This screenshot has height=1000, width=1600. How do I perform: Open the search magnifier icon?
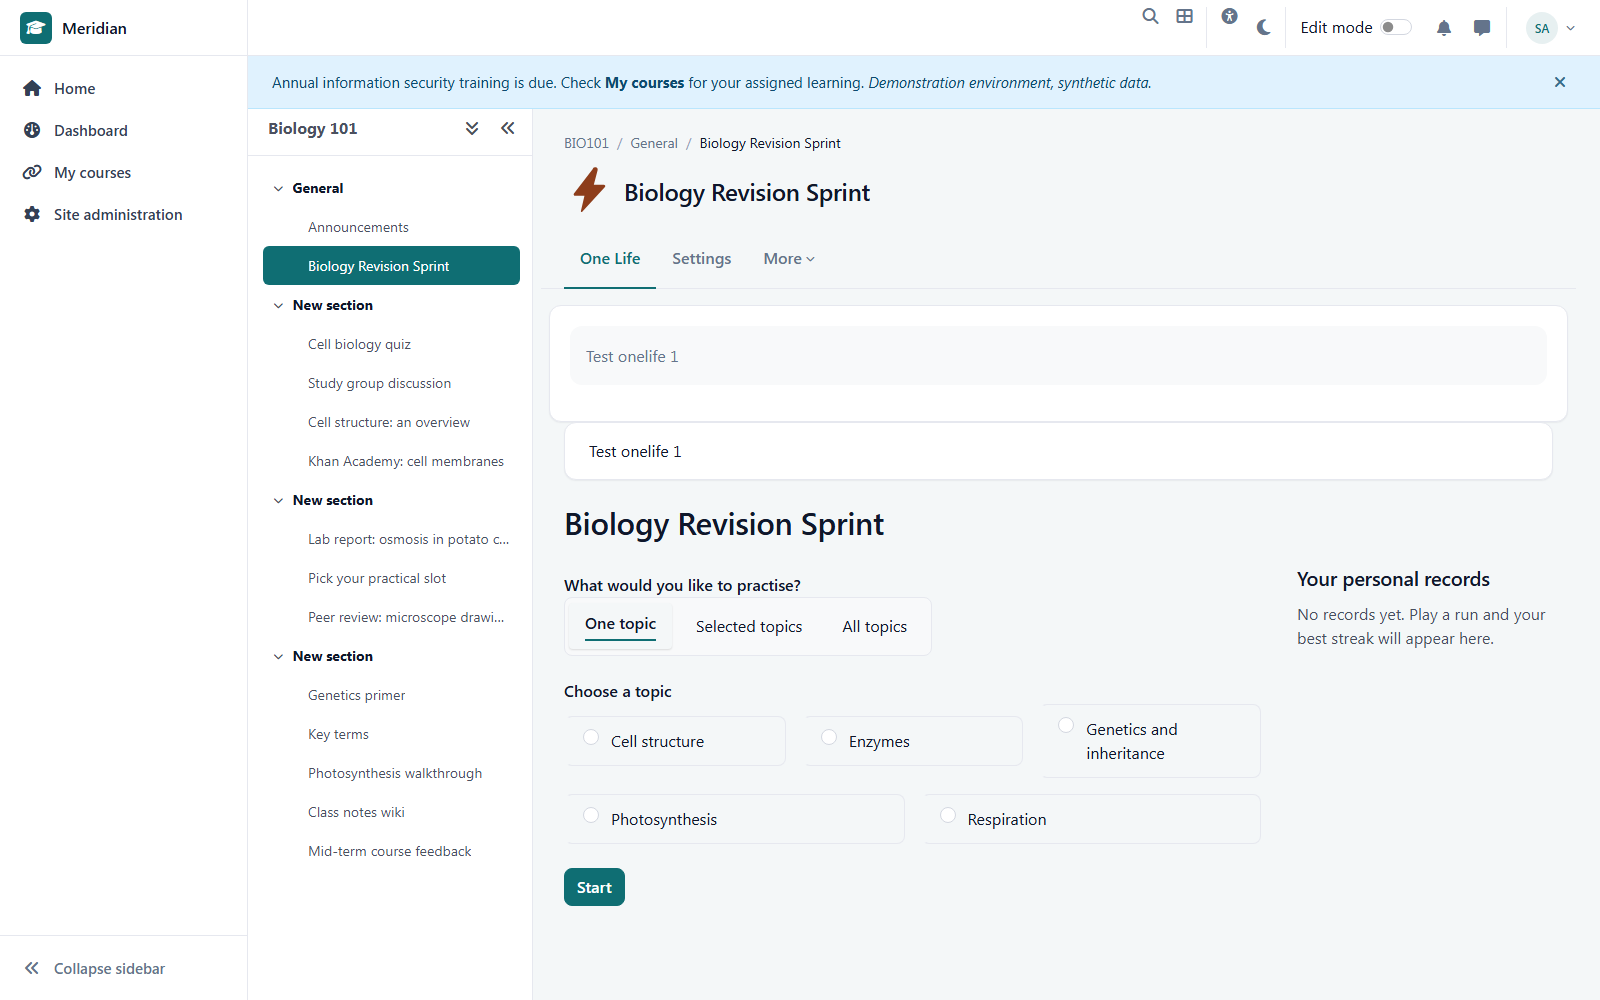[1151, 16]
